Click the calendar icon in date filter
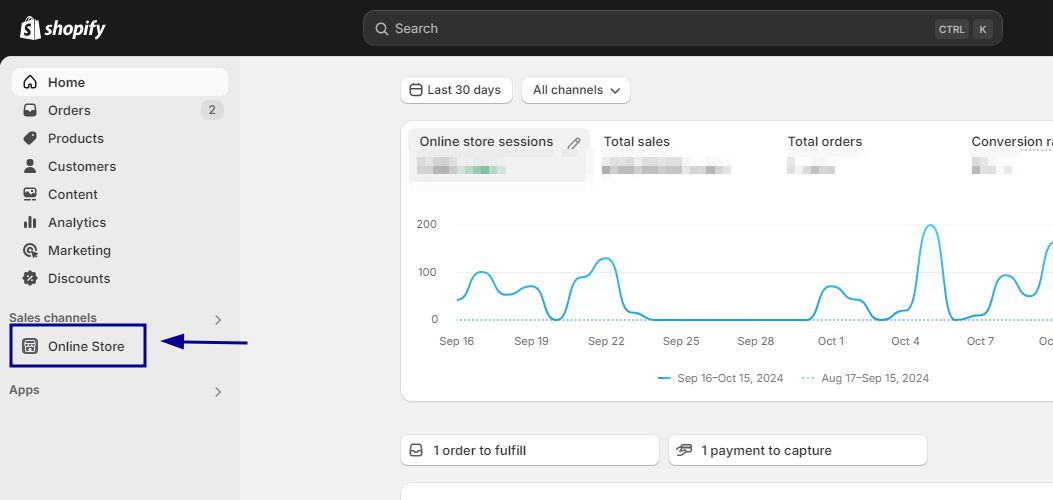Viewport: 1053px width, 500px height. point(416,90)
